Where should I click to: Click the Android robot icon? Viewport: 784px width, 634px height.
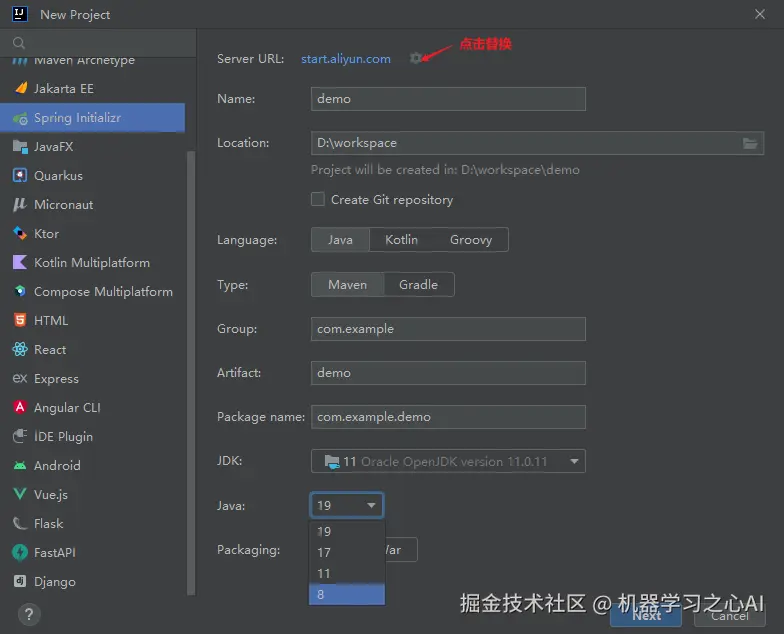[x=20, y=466]
